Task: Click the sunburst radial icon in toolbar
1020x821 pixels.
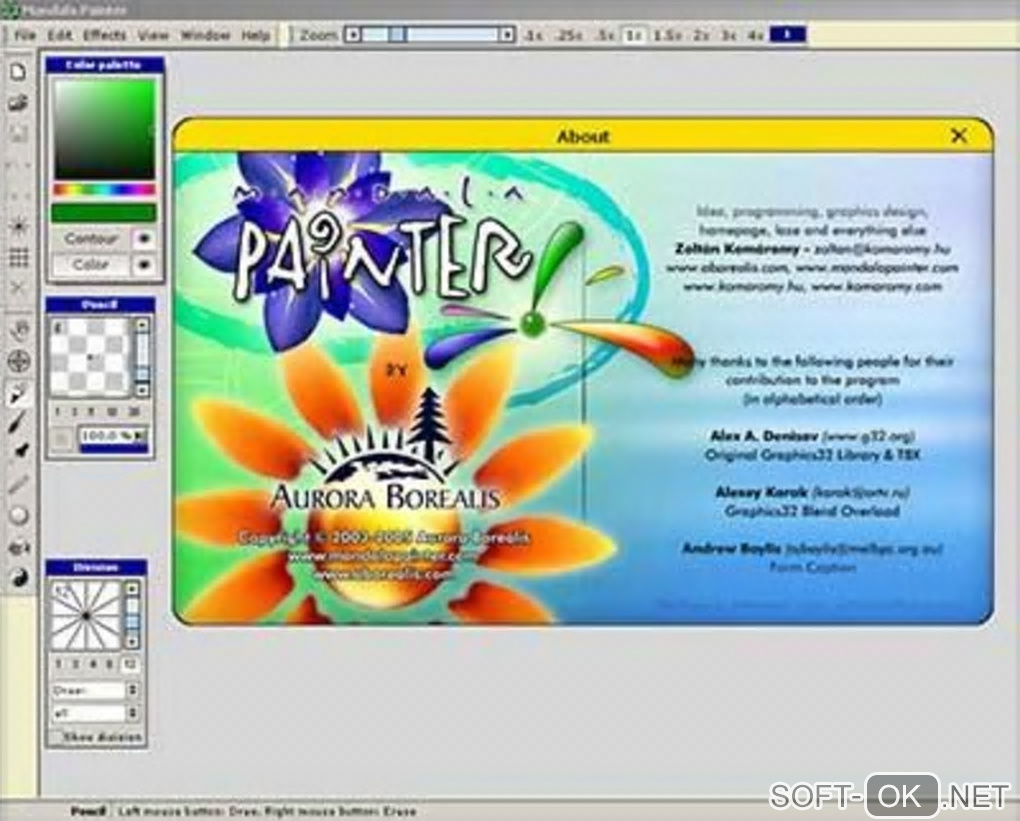Action: pyautogui.click(x=18, y=227)
